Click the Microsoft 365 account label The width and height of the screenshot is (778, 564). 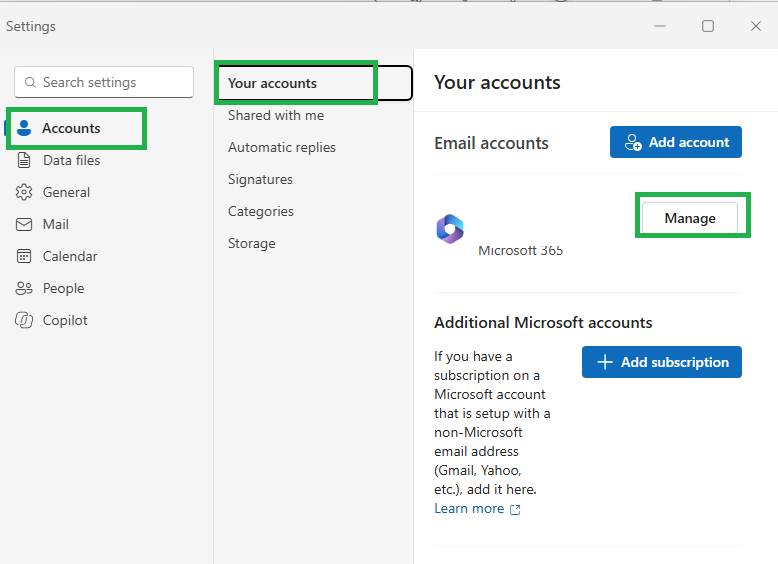[x=520, y=251]
